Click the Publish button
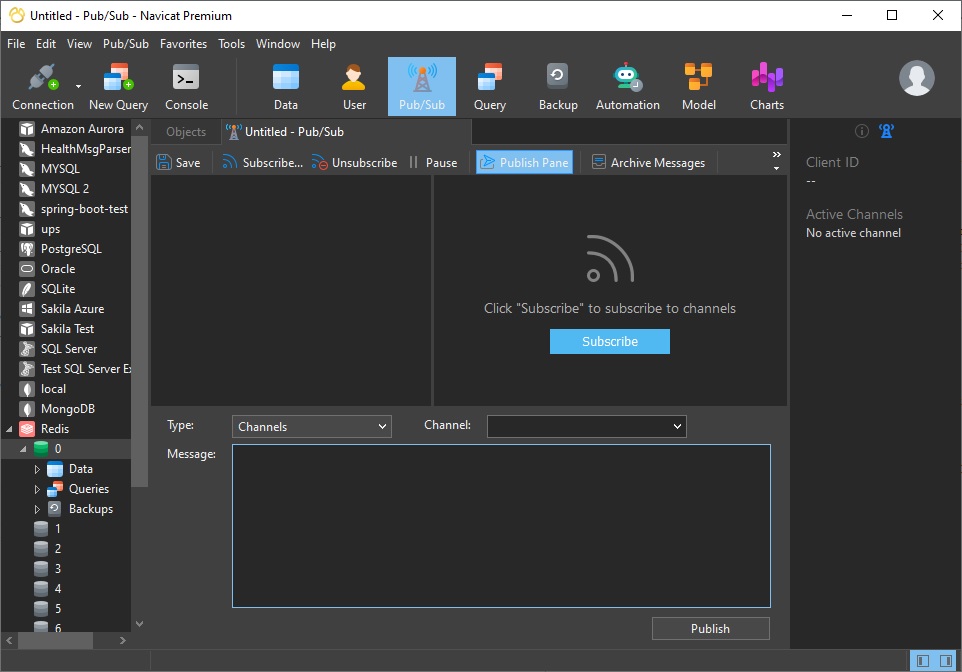962x672 pixels. [710, 628]
